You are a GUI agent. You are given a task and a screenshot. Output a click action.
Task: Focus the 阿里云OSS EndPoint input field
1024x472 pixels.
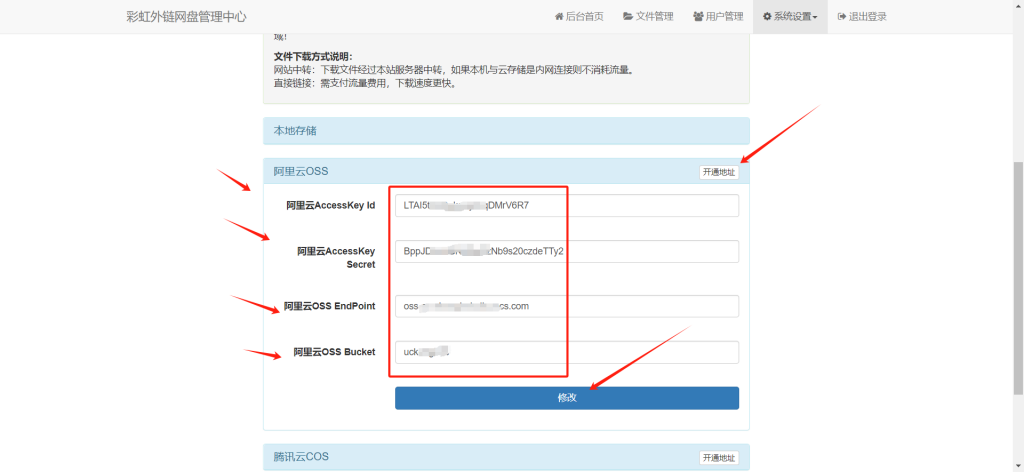click(567, 306)
